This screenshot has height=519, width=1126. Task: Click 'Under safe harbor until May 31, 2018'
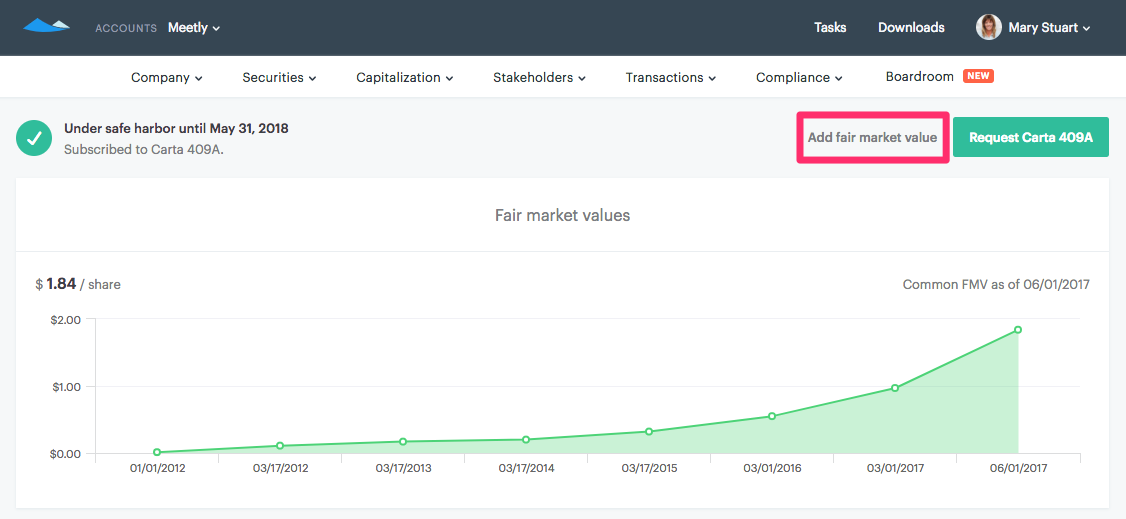coord(176,128)
